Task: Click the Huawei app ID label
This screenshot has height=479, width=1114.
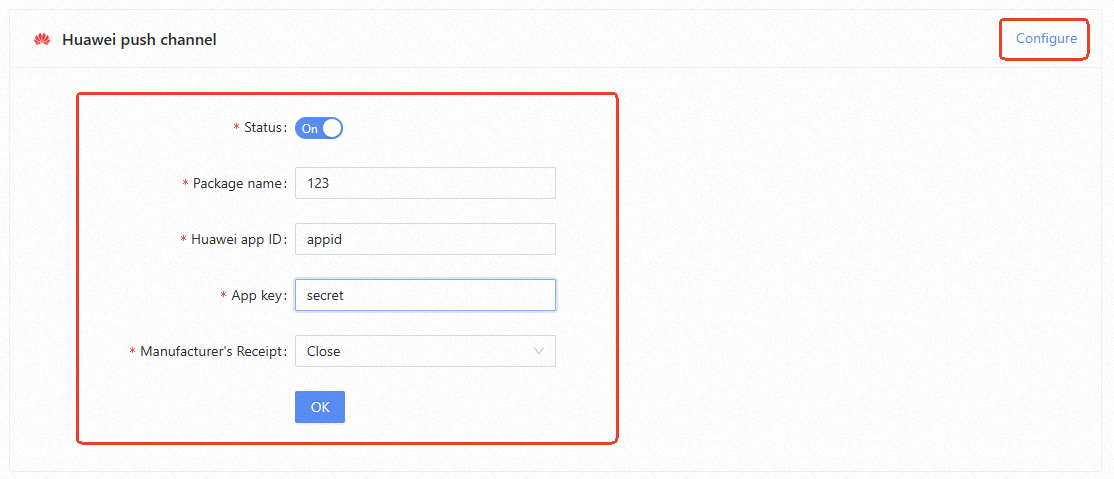Action: tap(237, 240)
